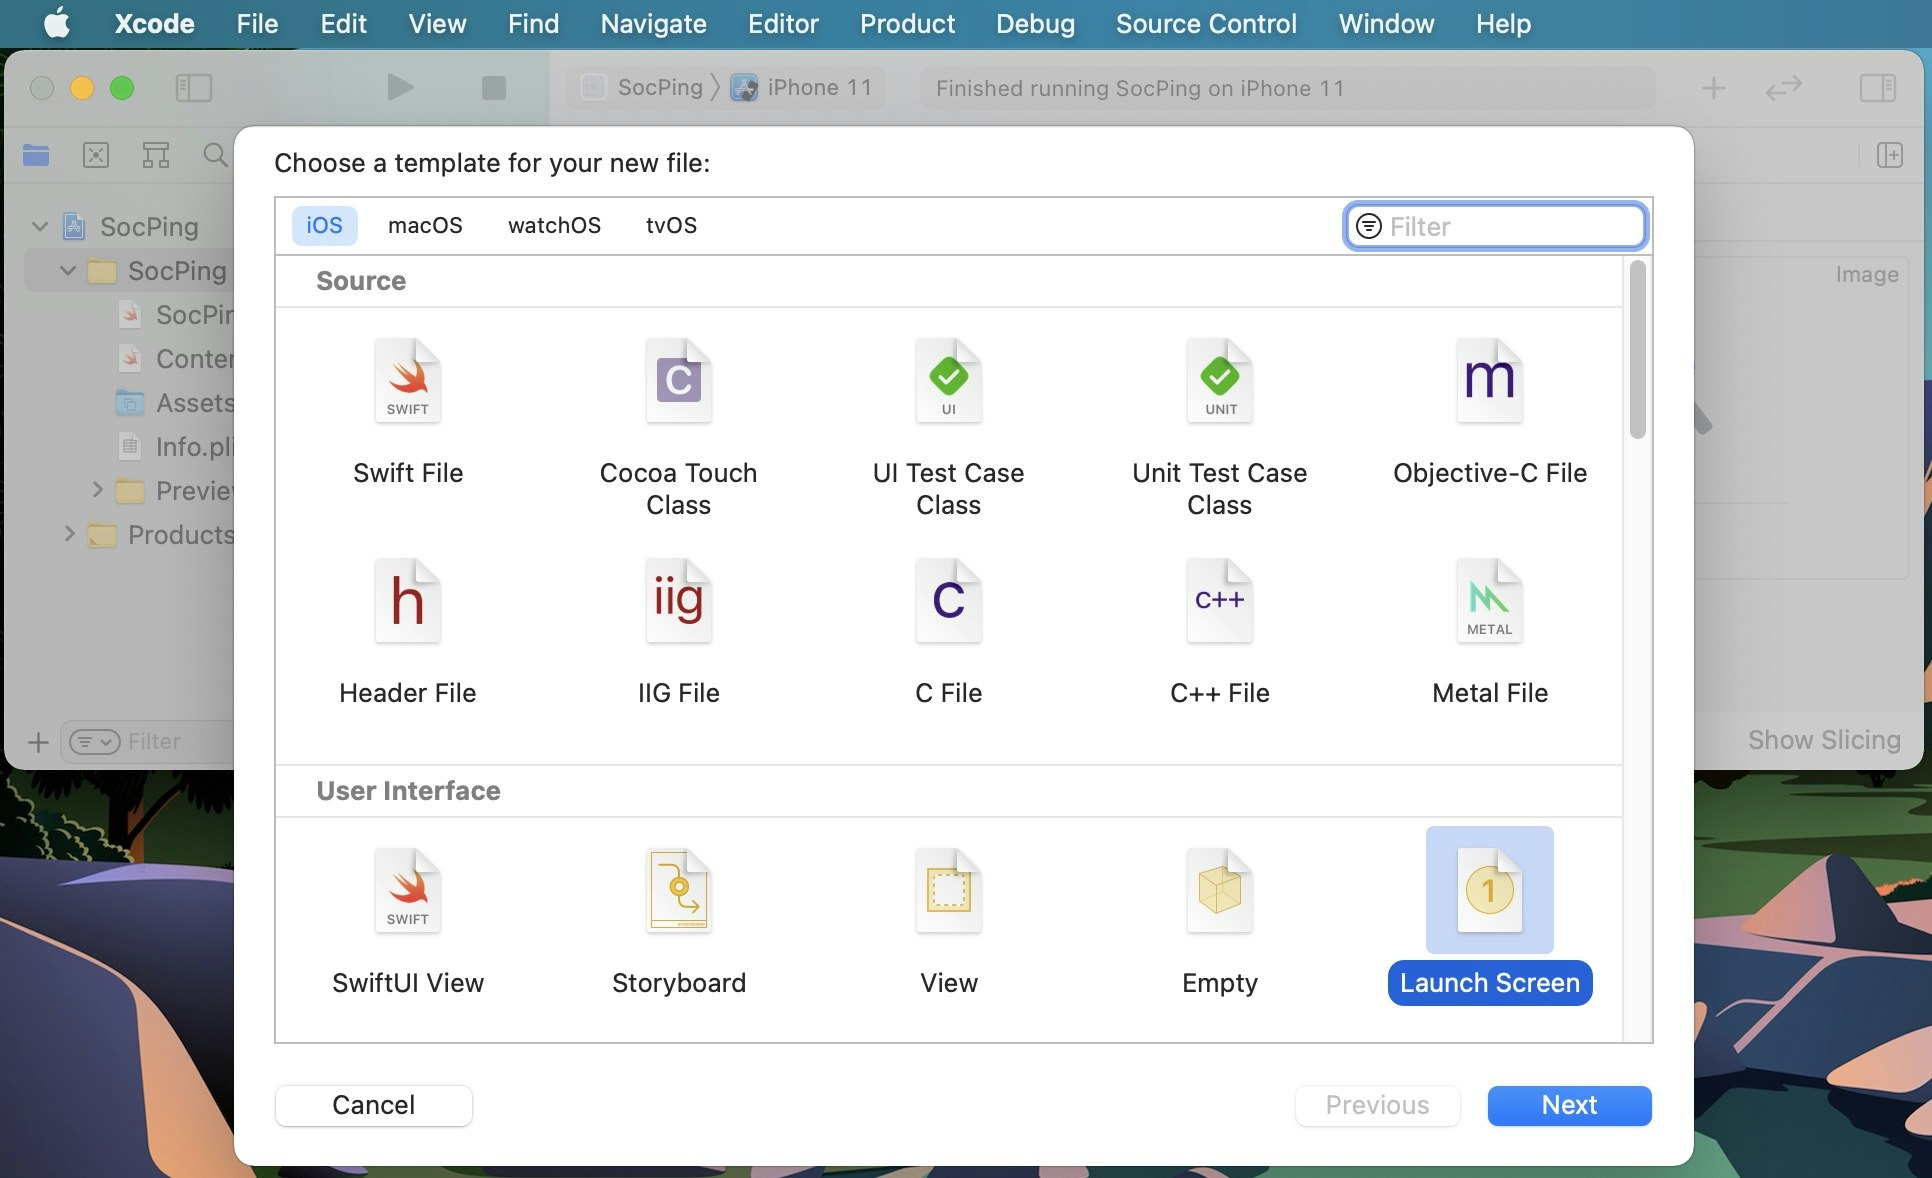The height and width of the screenshot is (1178, 1932).
Task: Expand the Products folder
Action: click(69, 534)
